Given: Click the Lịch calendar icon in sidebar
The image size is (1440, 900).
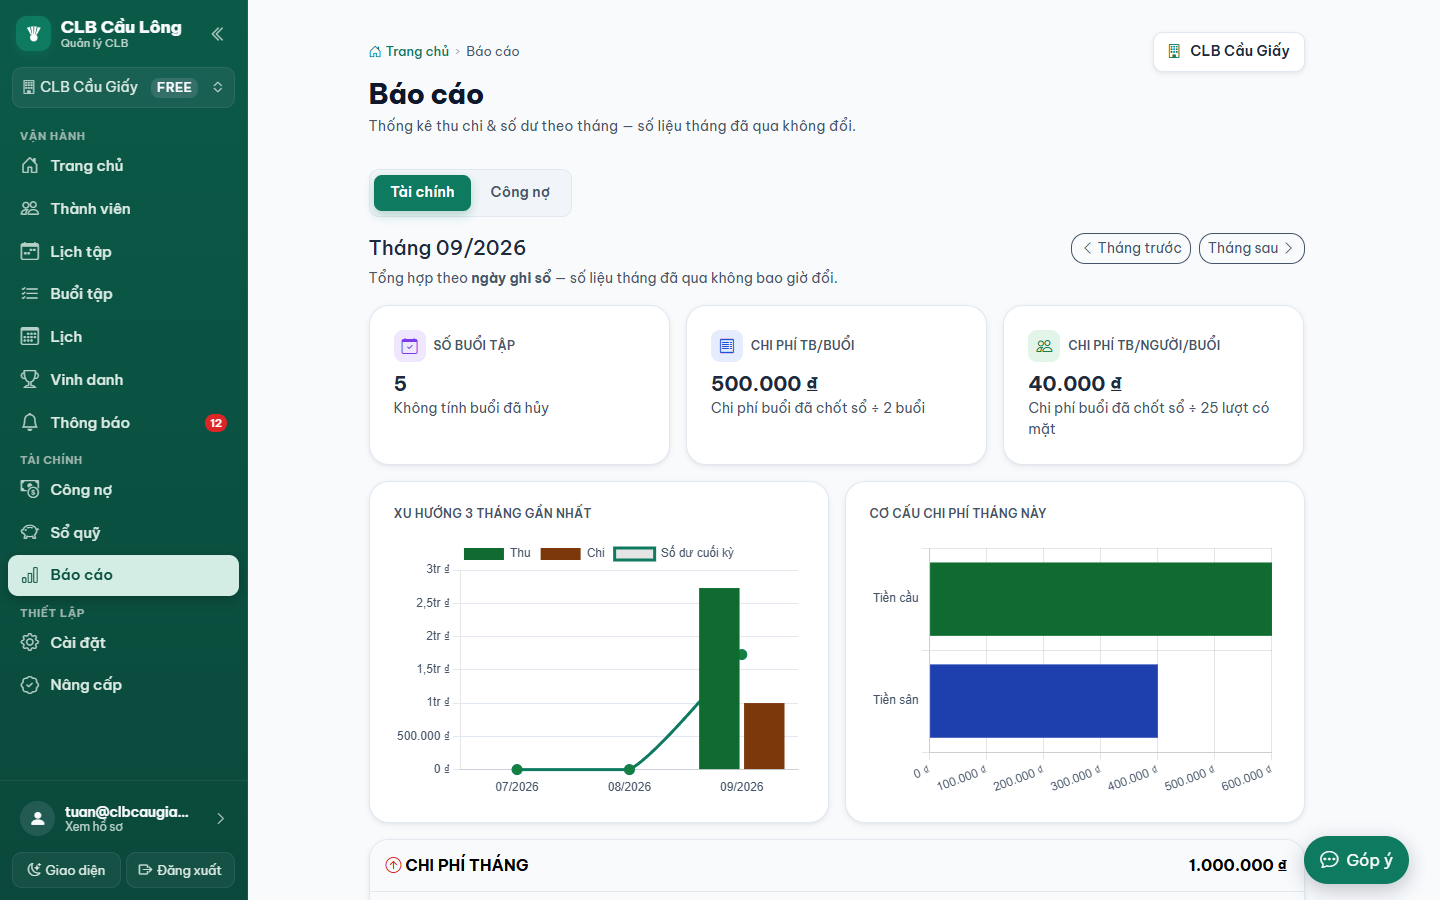Looking at the screenshot, I should click(30, 337).
